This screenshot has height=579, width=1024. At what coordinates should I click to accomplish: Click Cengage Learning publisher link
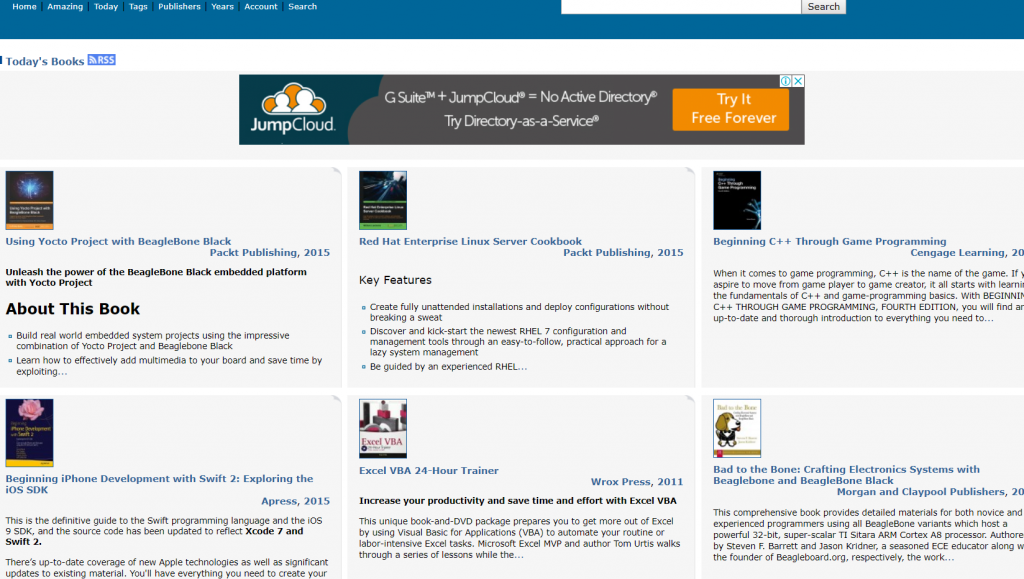(x=967, y=253)
